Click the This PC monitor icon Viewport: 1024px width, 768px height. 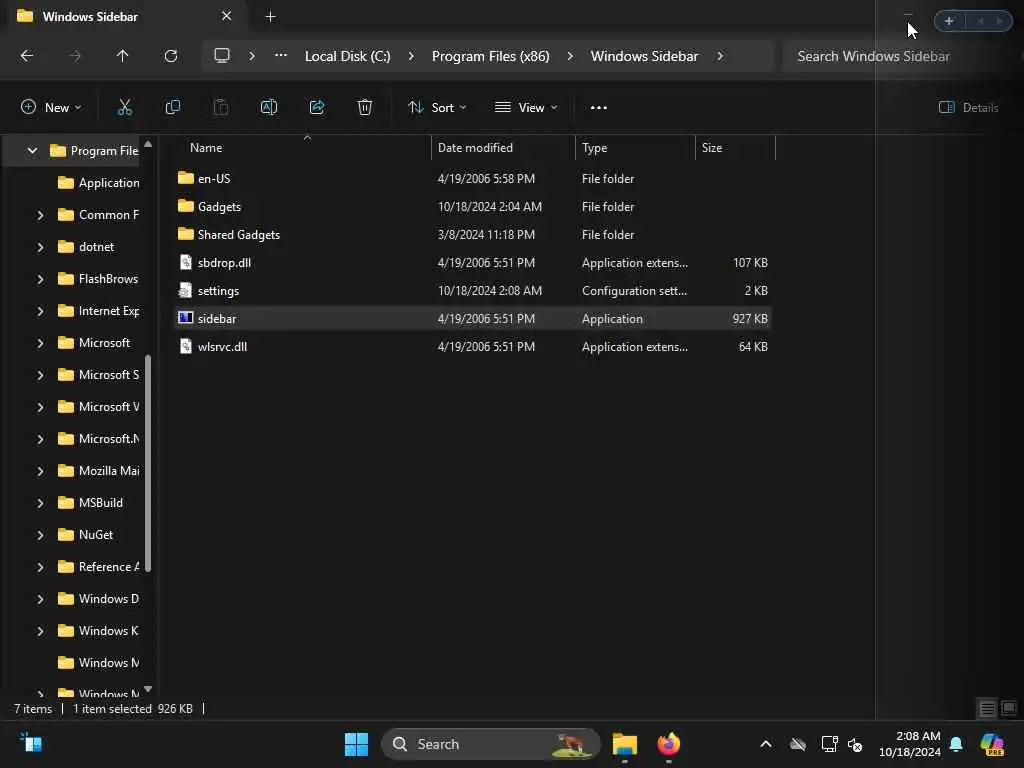click(222, 56)
